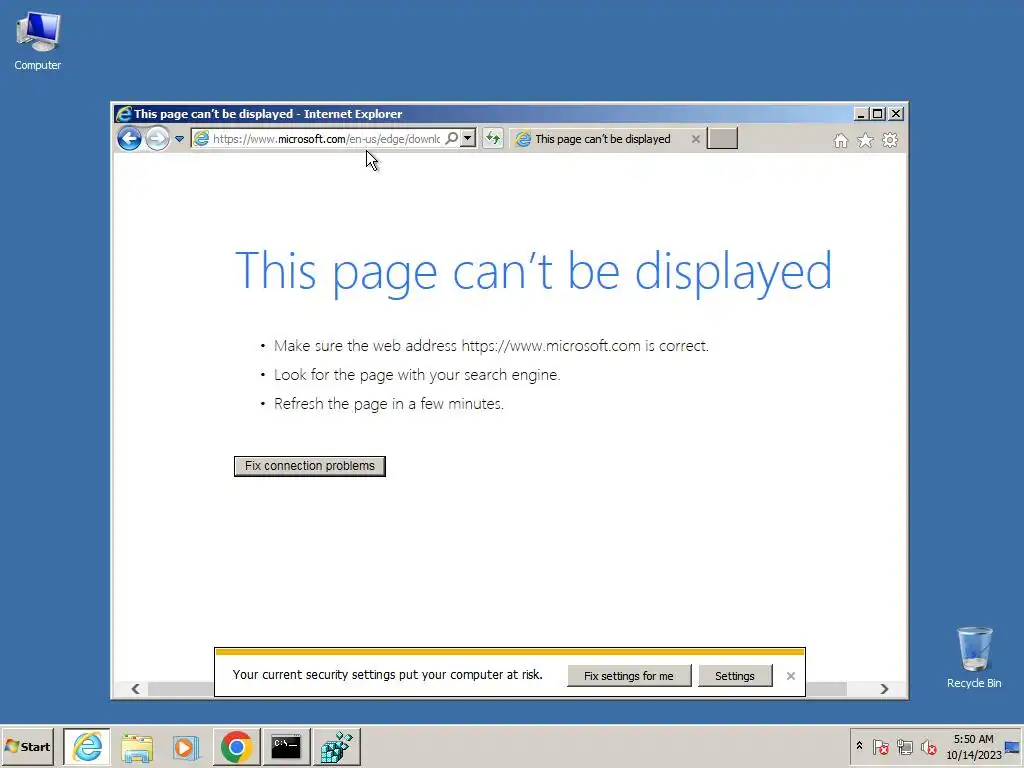Click the Show desktop button in tray
Image resolution: width=1024 pixels, height=768 pixels.
click(x=1014, y=746)
